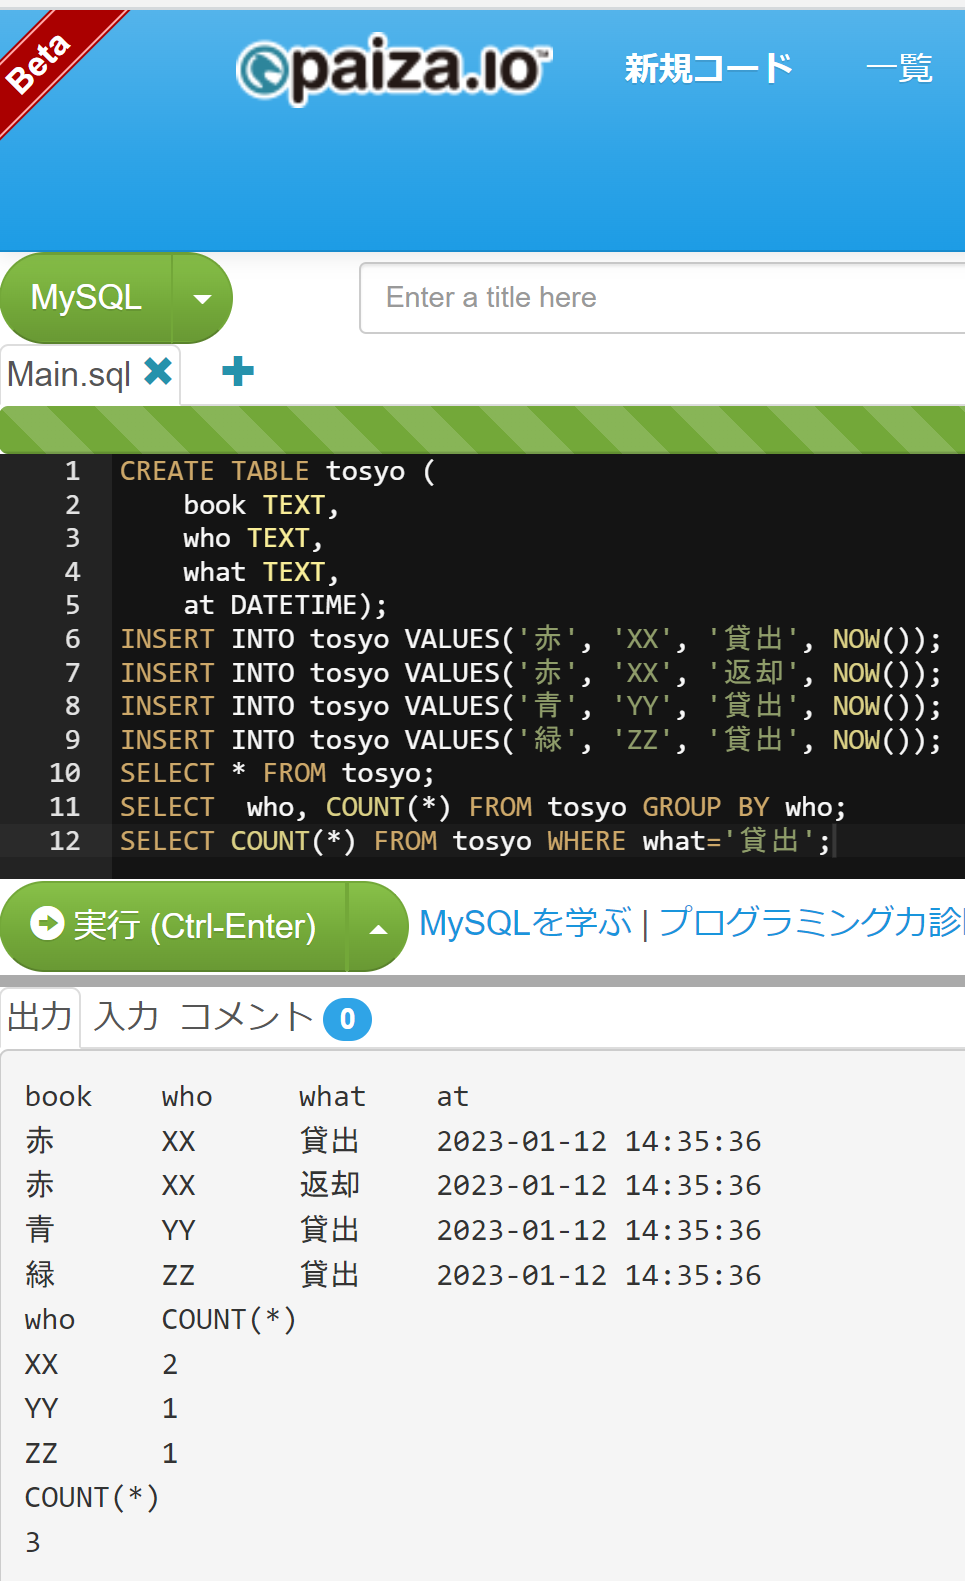Click the INSERT line containing '緑'
This screenshot has height=1581, width=965.
[531, 740]
